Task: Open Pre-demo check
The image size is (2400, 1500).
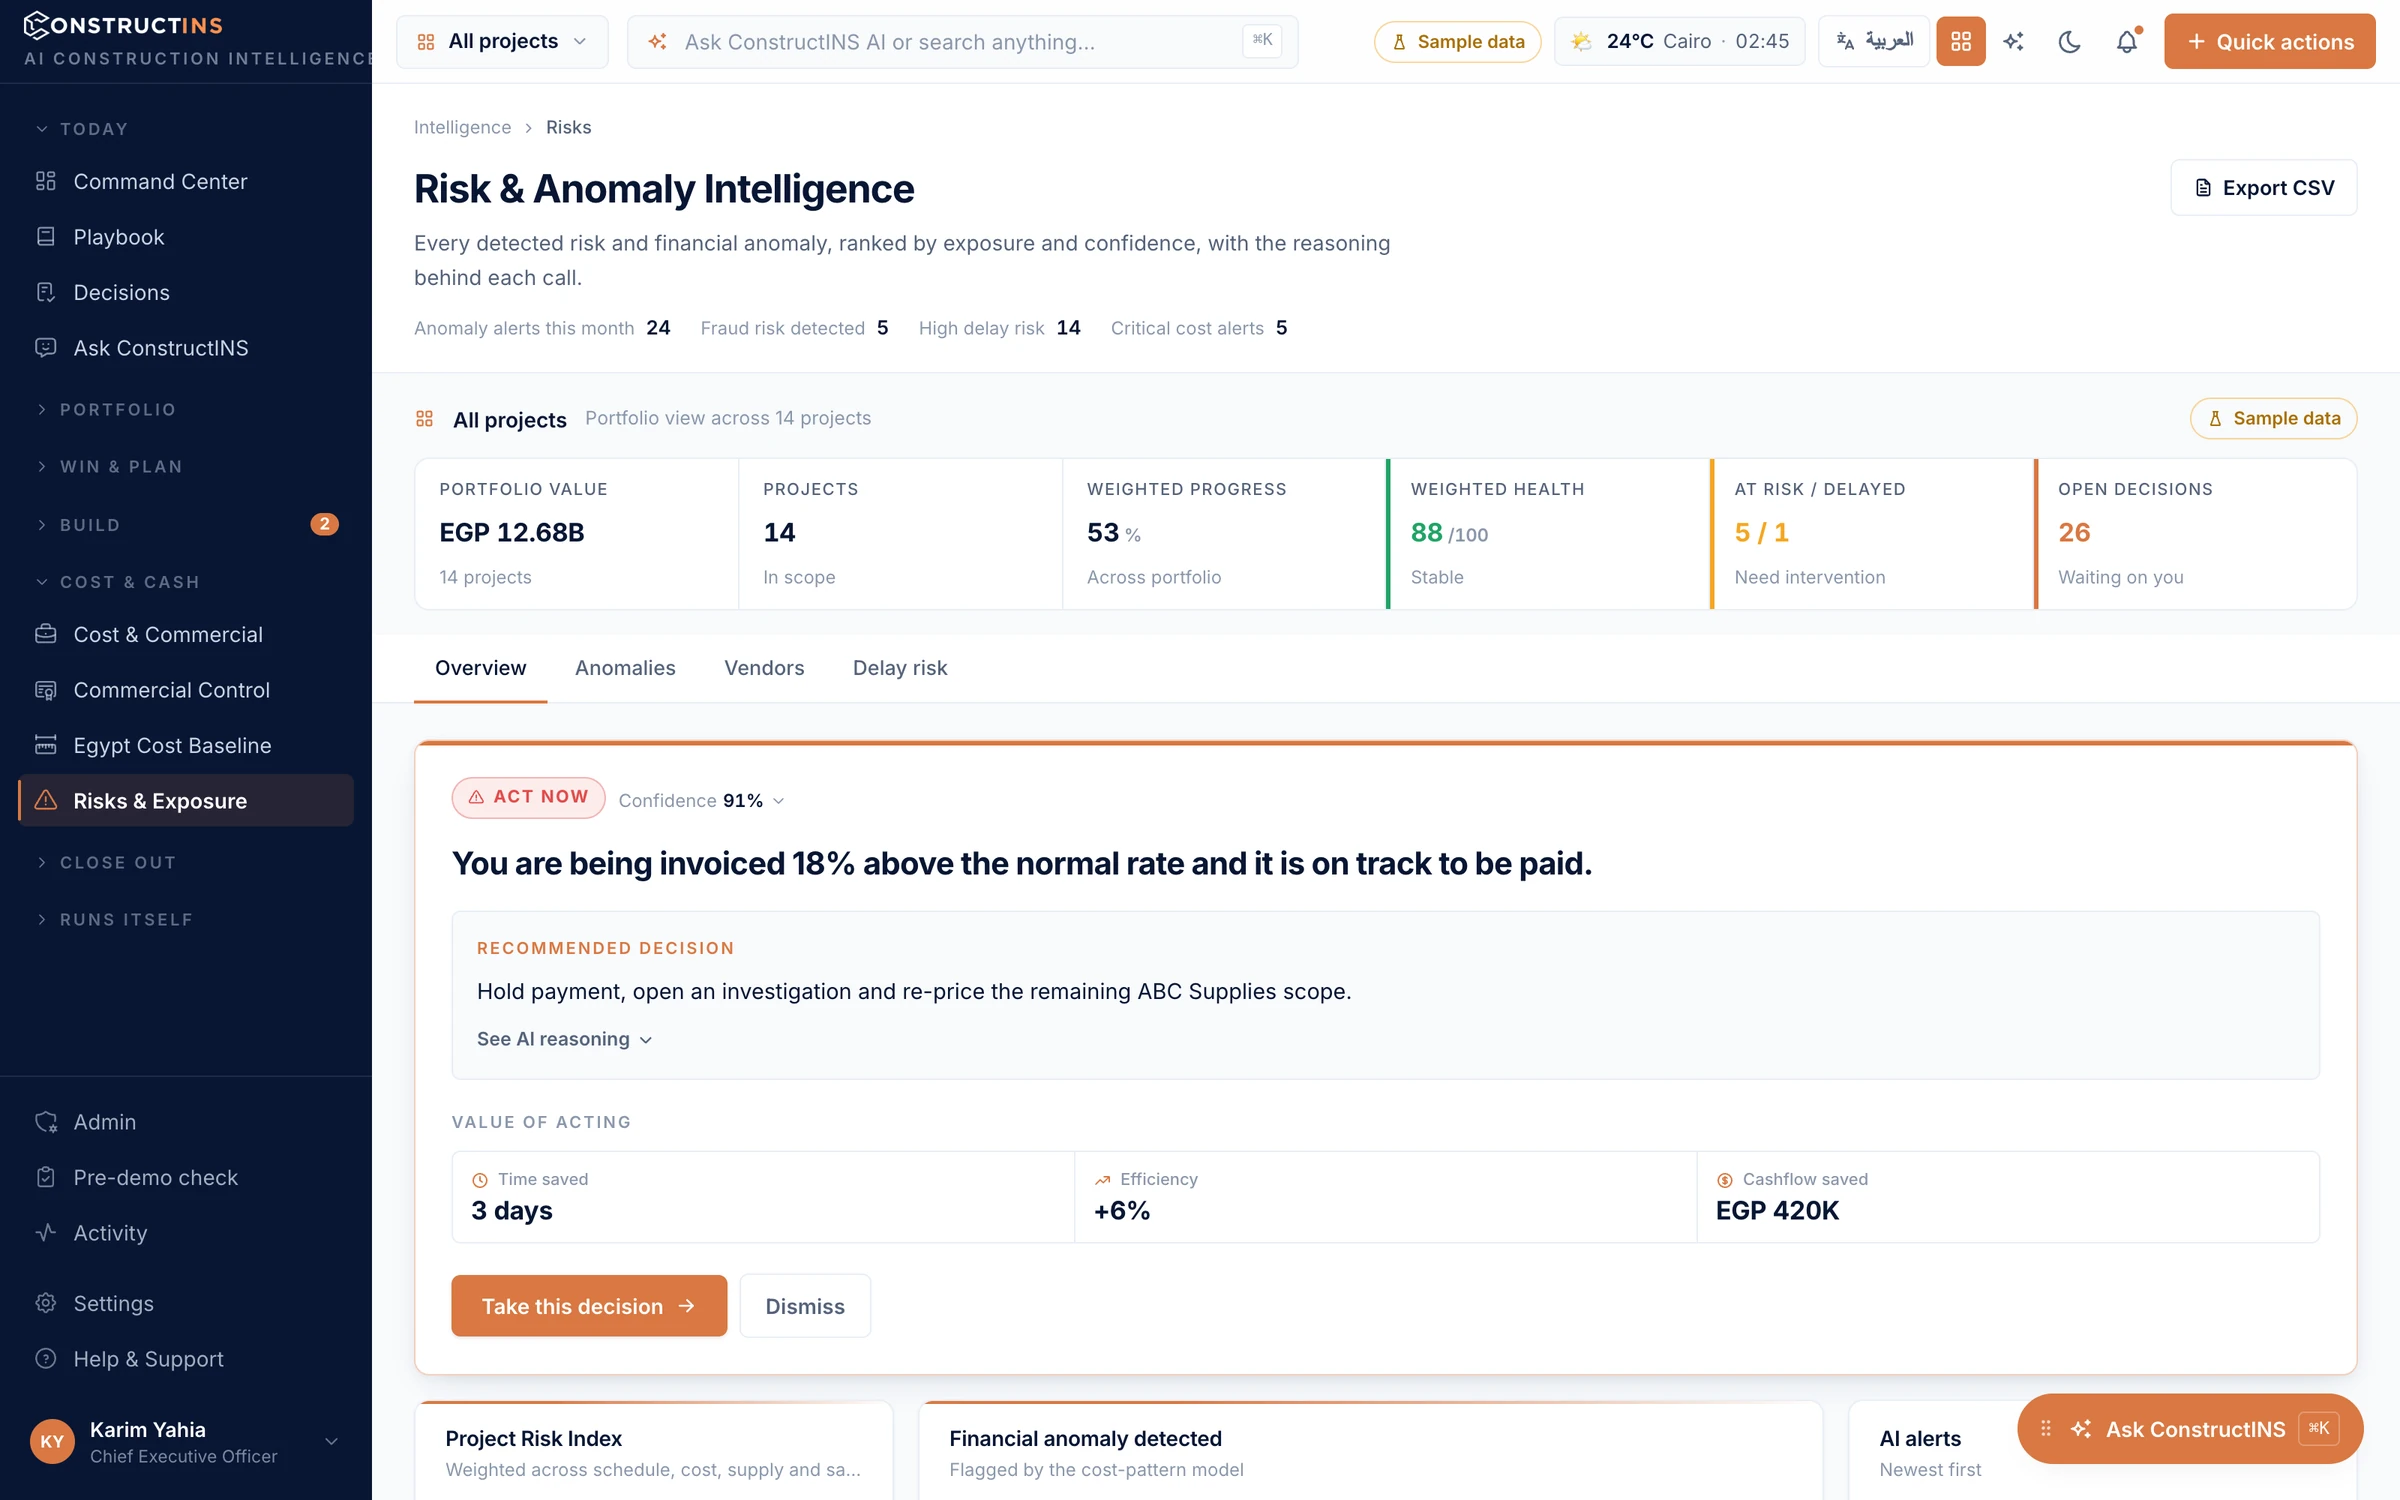Action: [x=186, y=1177]
